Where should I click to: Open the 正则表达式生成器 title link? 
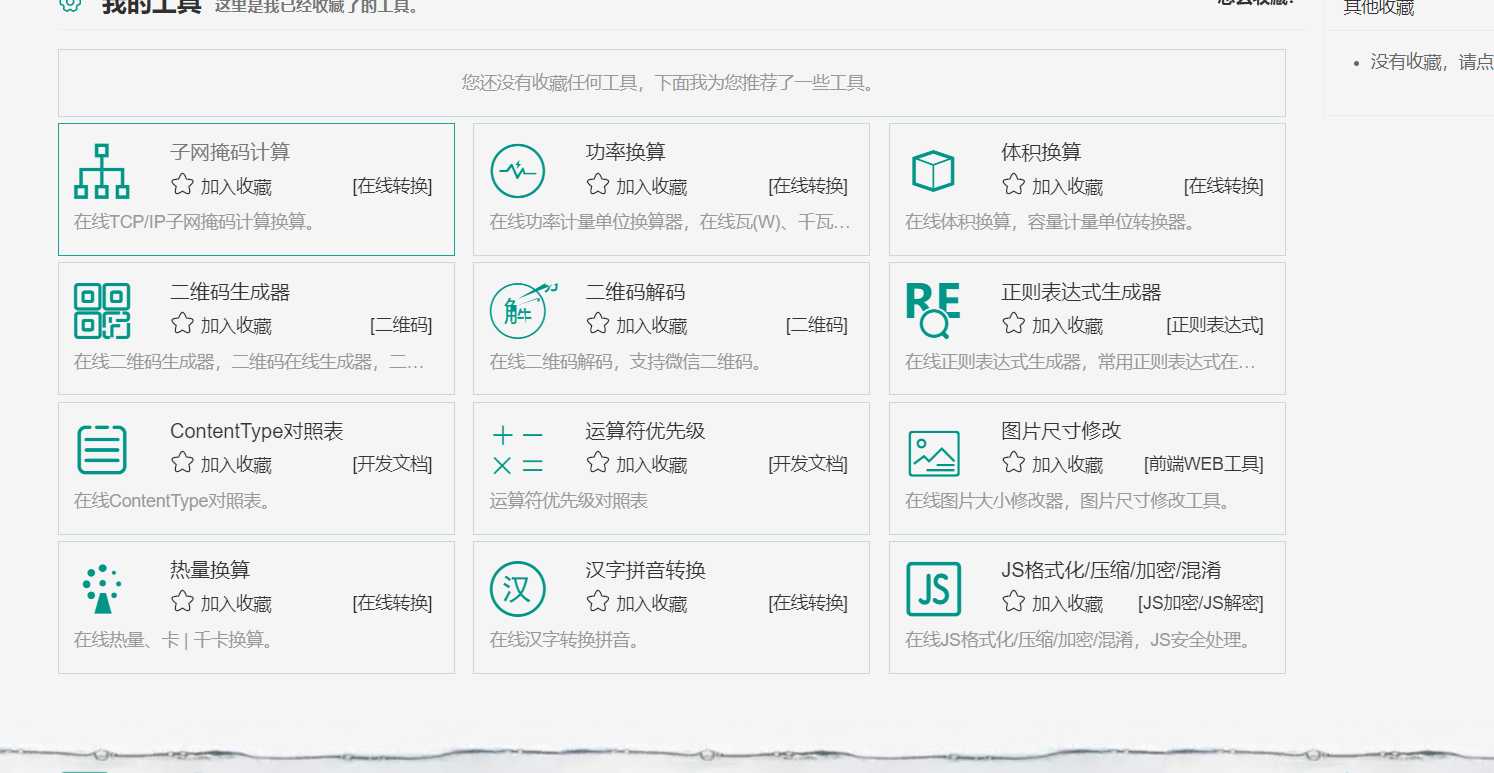click(x=1082, y=292)
